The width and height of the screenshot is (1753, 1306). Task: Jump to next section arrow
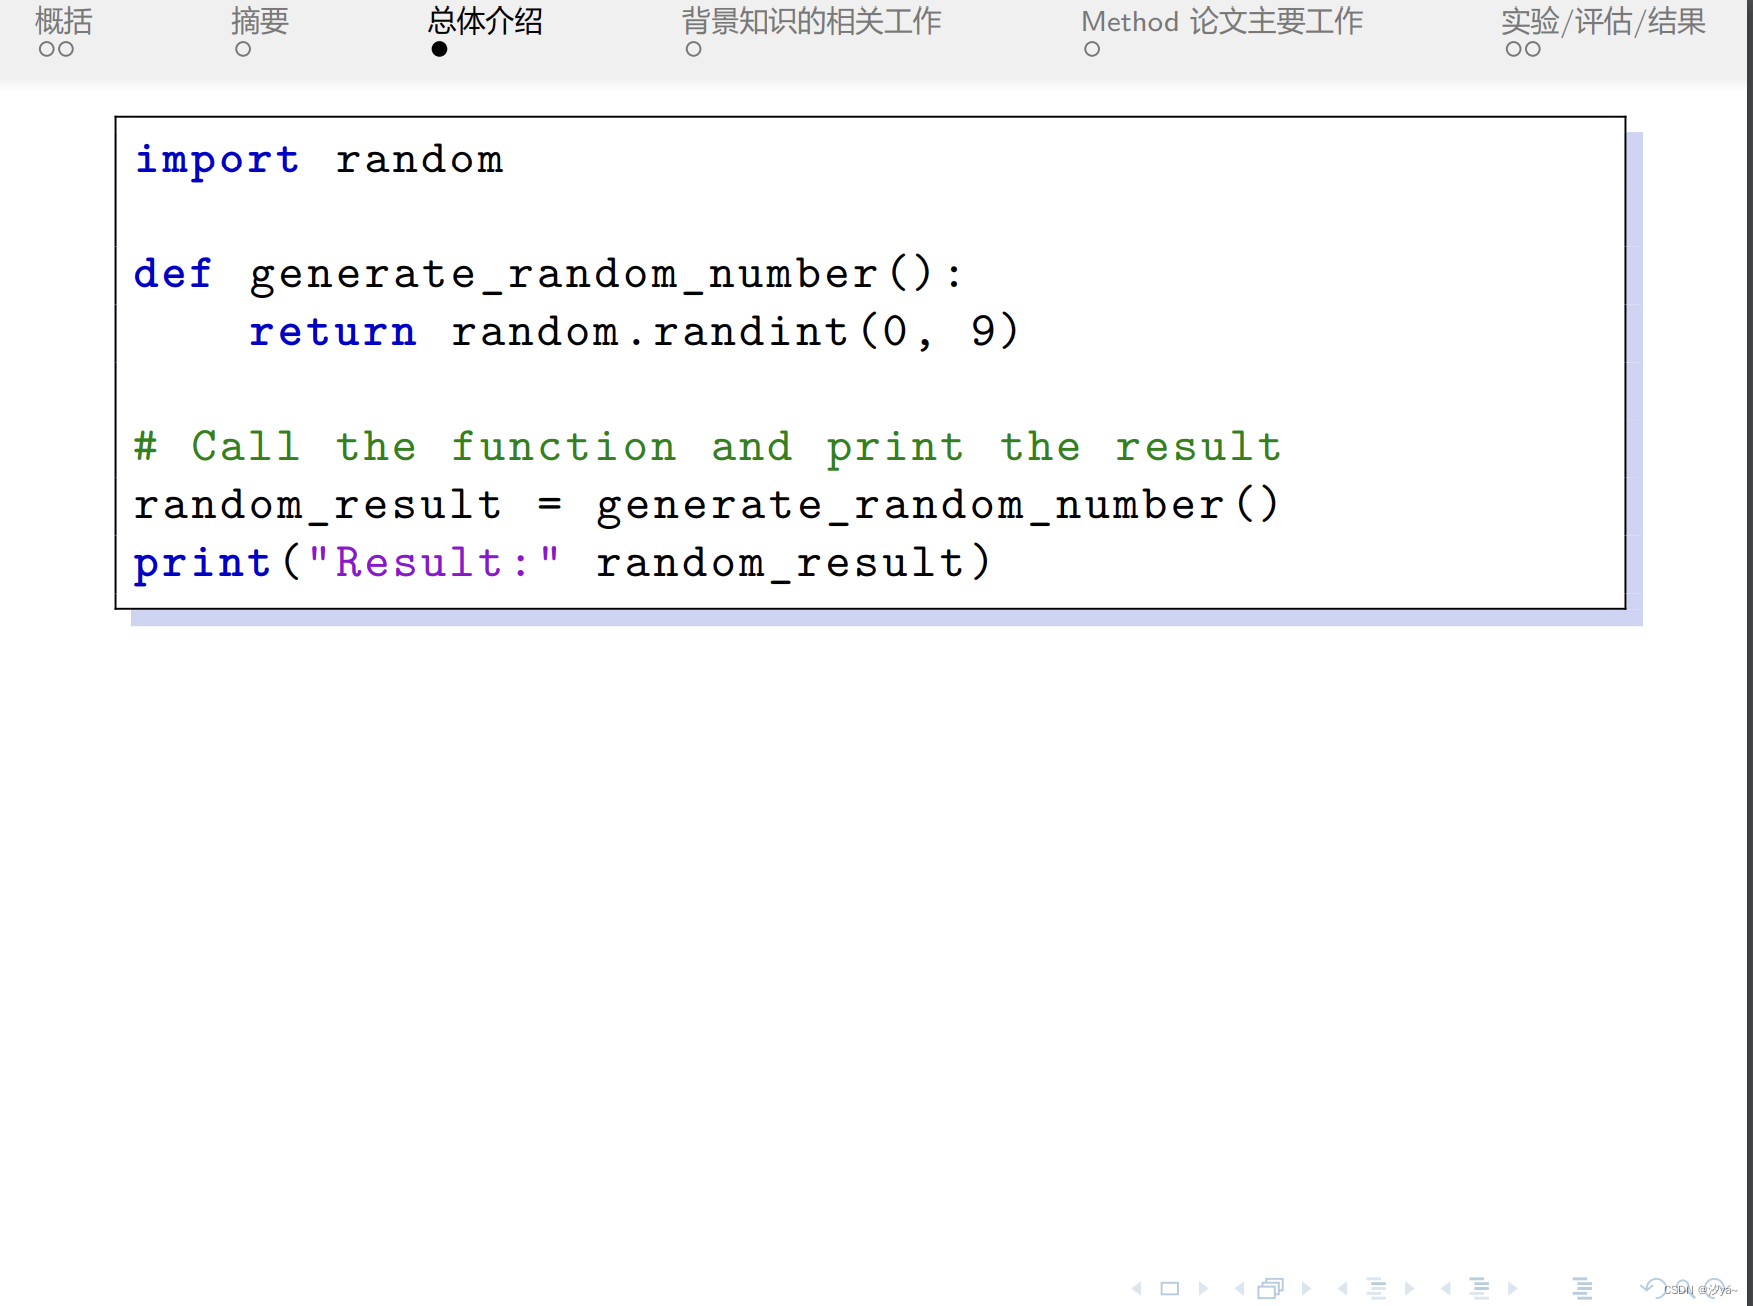tap(1513, 1288)
